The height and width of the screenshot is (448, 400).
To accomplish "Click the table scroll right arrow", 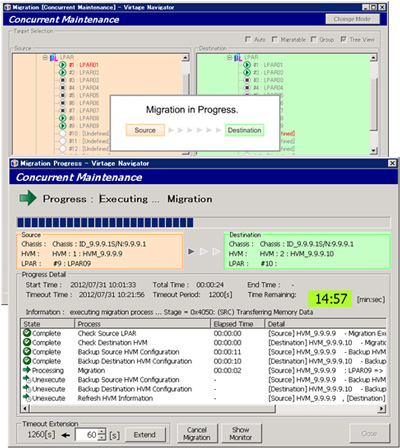I will (x=382, y=408).
